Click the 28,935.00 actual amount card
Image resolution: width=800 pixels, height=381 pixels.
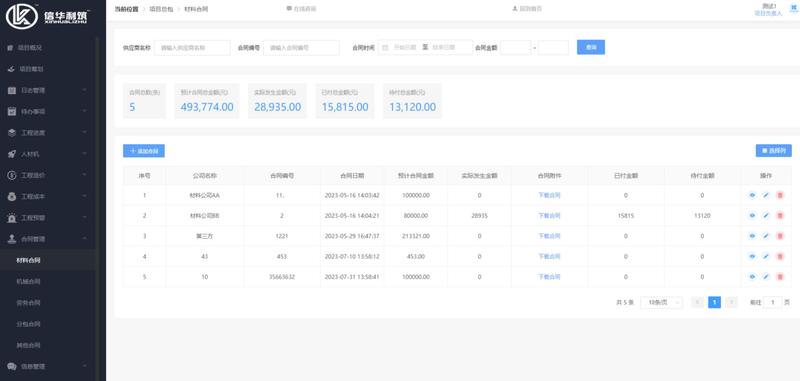[x=278, y=101]
